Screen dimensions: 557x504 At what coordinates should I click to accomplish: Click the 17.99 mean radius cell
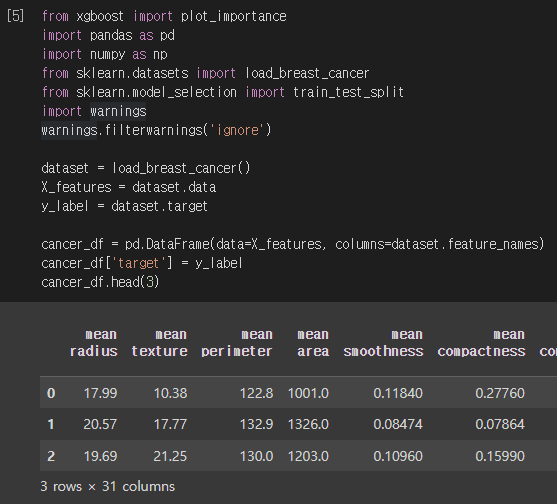[100, 393]
